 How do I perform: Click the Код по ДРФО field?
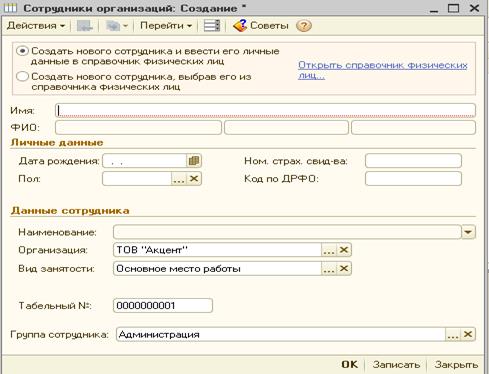tap(413, 179)
